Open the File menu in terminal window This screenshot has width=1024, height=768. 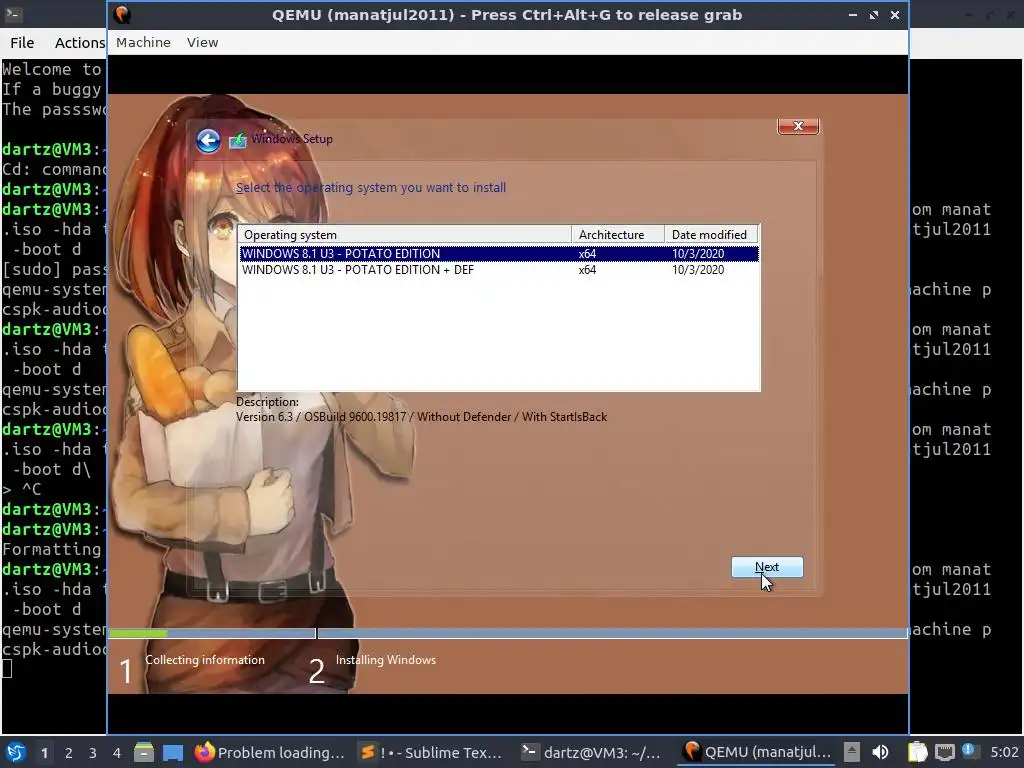click(22, 42)
